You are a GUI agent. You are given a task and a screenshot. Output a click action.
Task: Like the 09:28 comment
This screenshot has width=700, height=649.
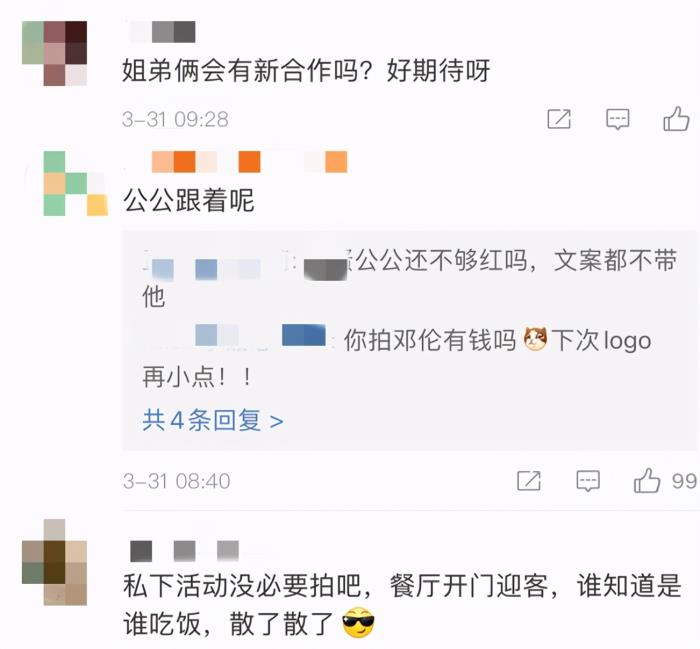[x=676, y=119]
